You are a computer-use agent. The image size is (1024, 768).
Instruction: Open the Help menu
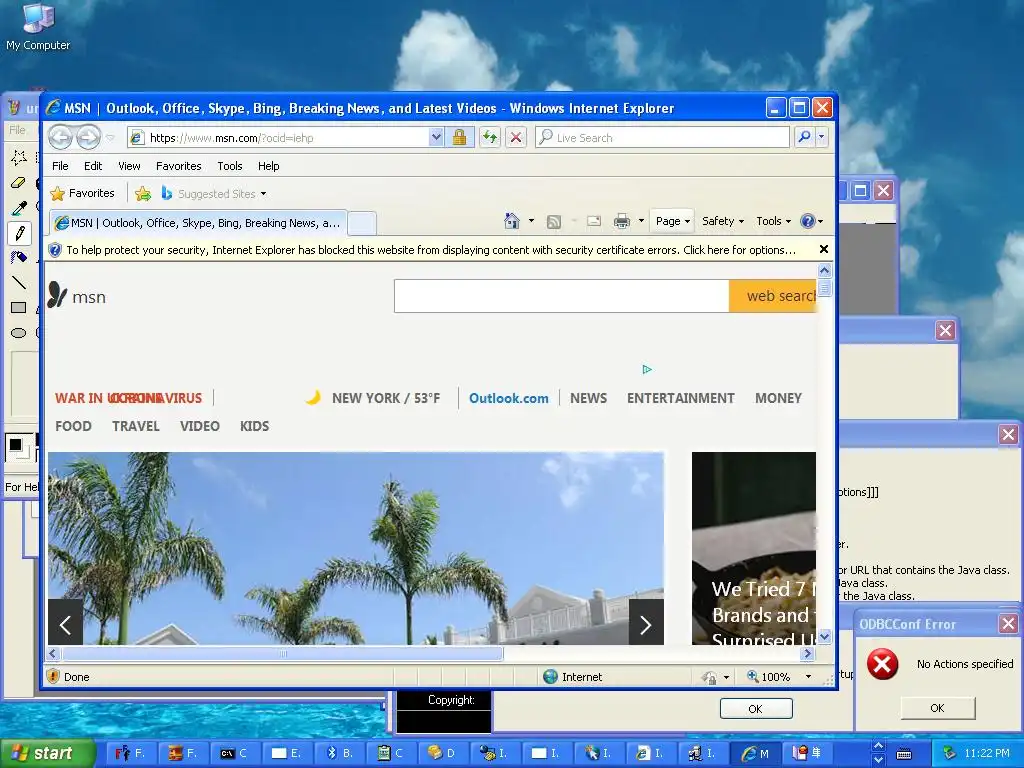(268, 166)
